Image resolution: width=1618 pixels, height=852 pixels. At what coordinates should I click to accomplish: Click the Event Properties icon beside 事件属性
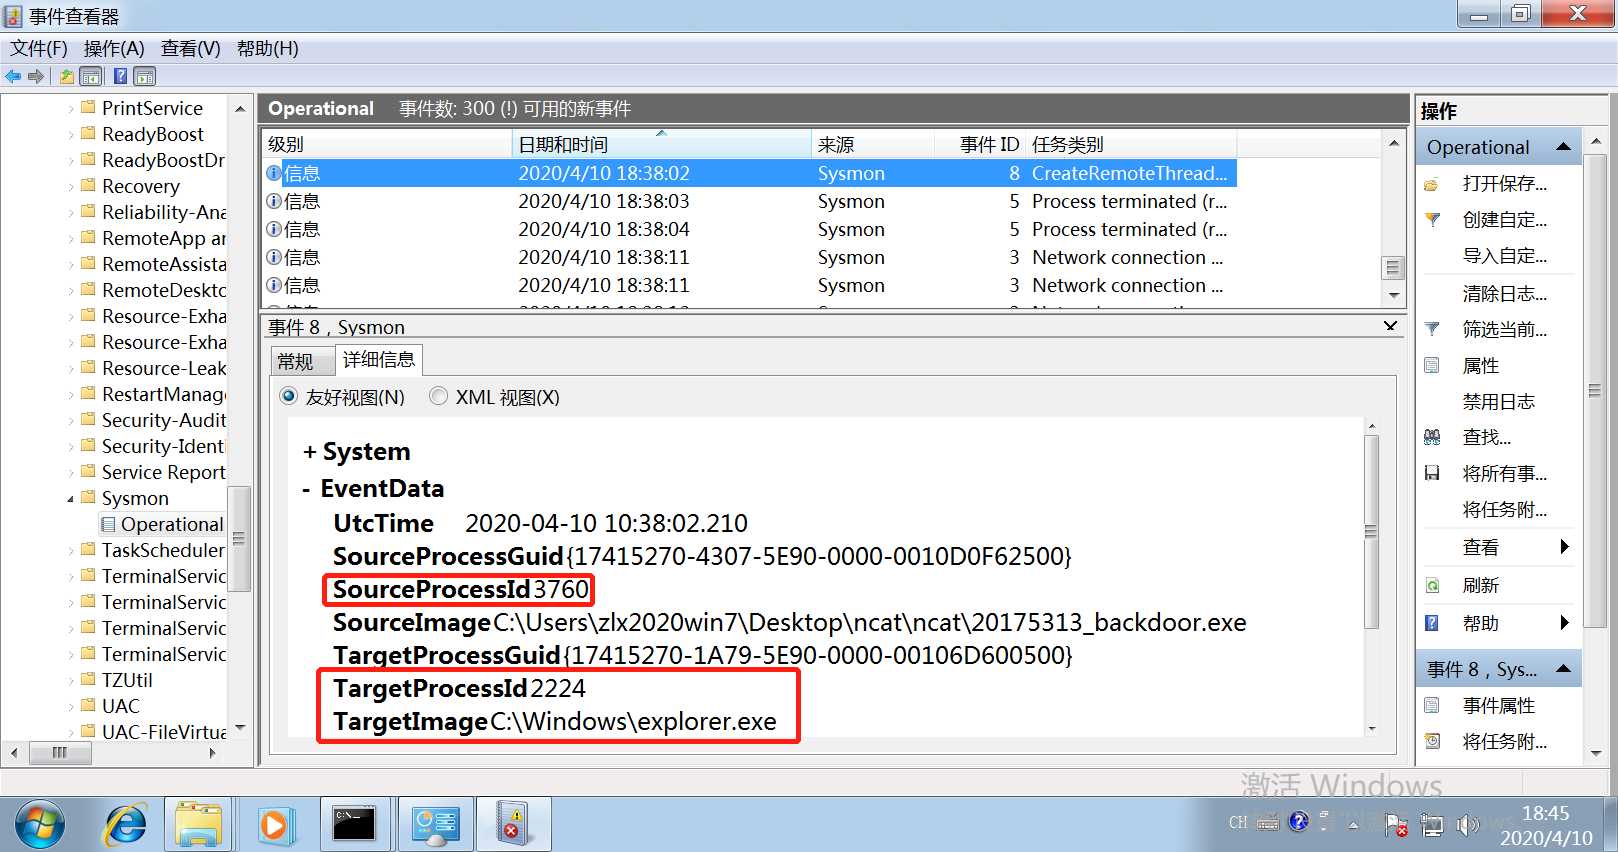1432,705
